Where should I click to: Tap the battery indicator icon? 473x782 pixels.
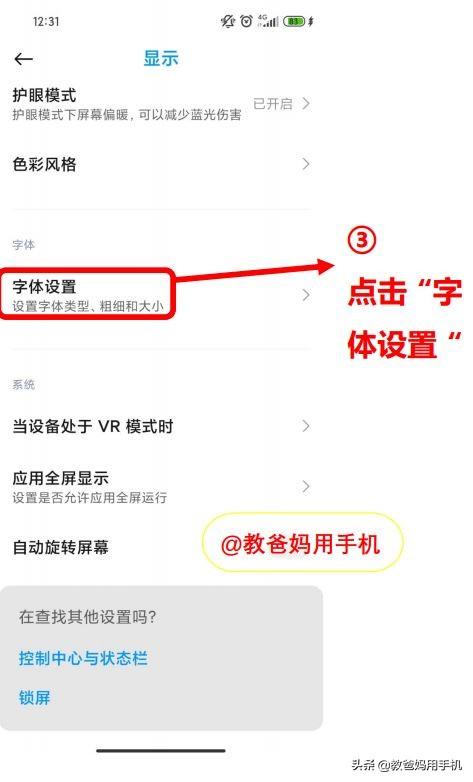(x=294, y=21)
